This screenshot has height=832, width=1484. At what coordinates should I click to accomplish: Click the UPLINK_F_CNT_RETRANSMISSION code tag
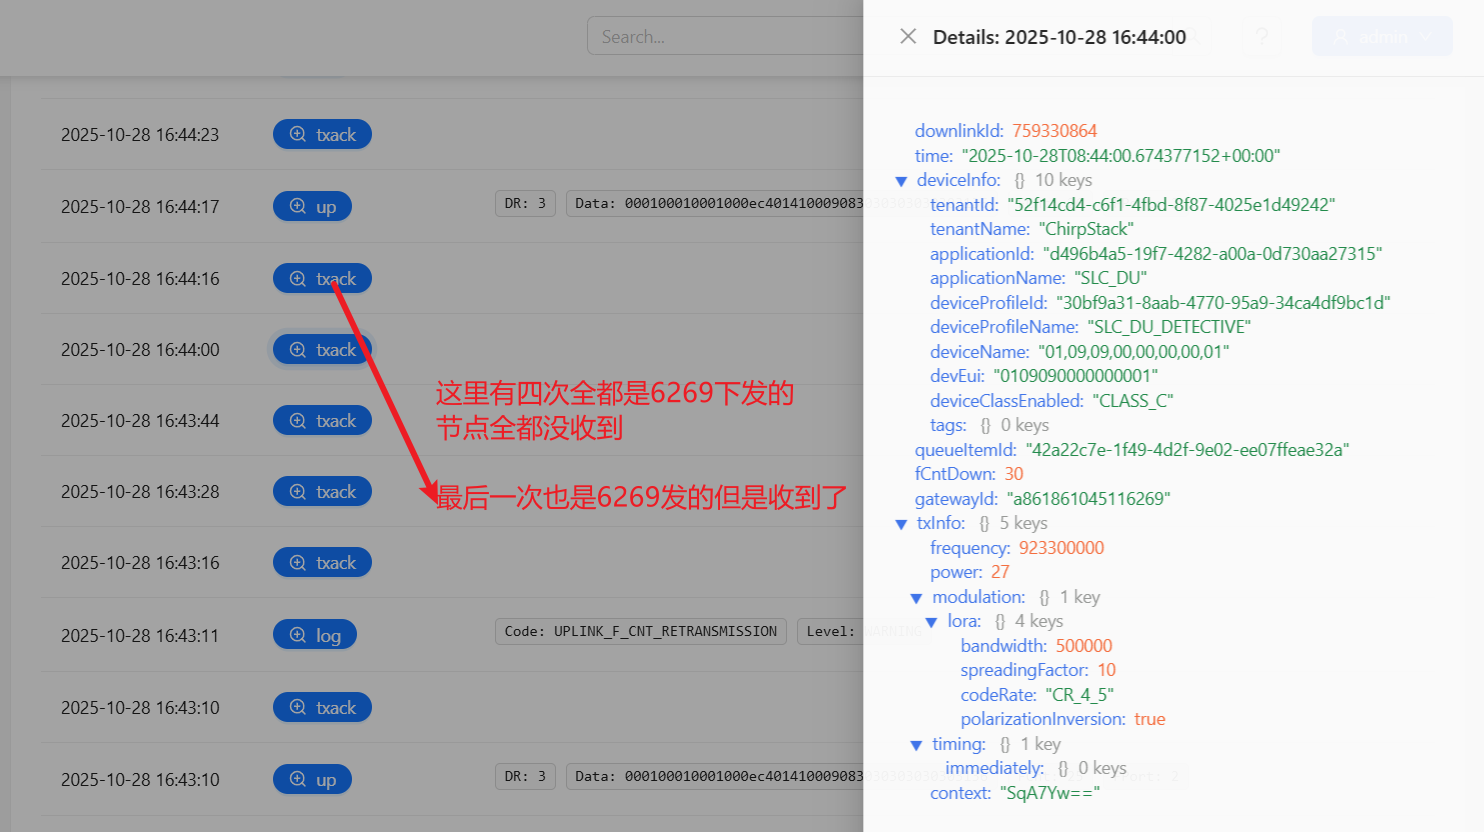coord(640,632)
